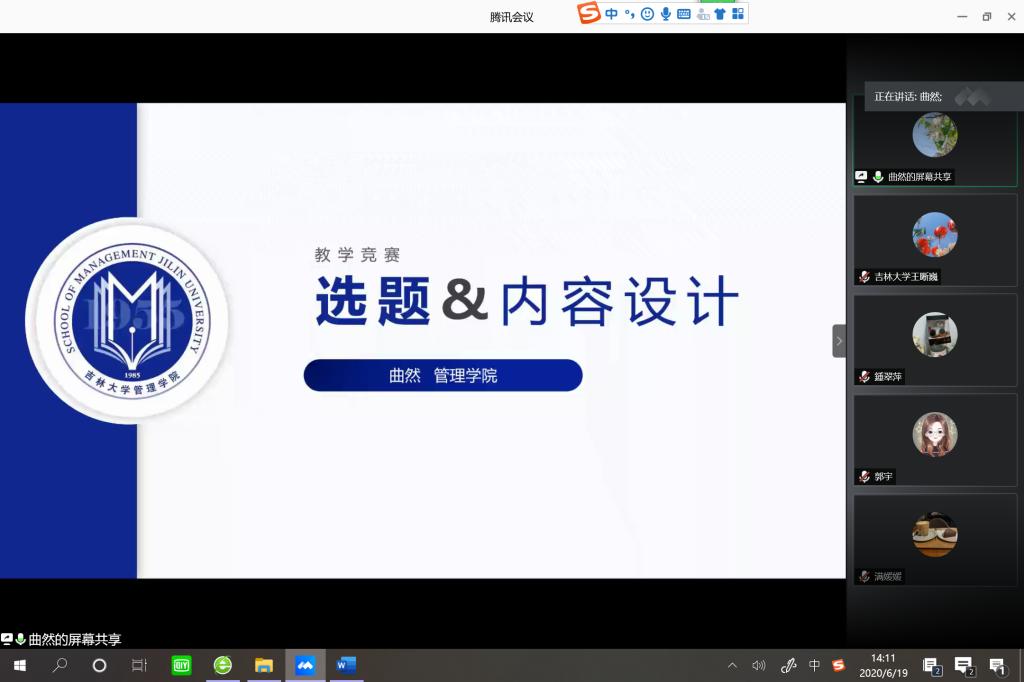Select participant 郭宇's video tile
The image size is (1024, 682).
pos(935,439)
